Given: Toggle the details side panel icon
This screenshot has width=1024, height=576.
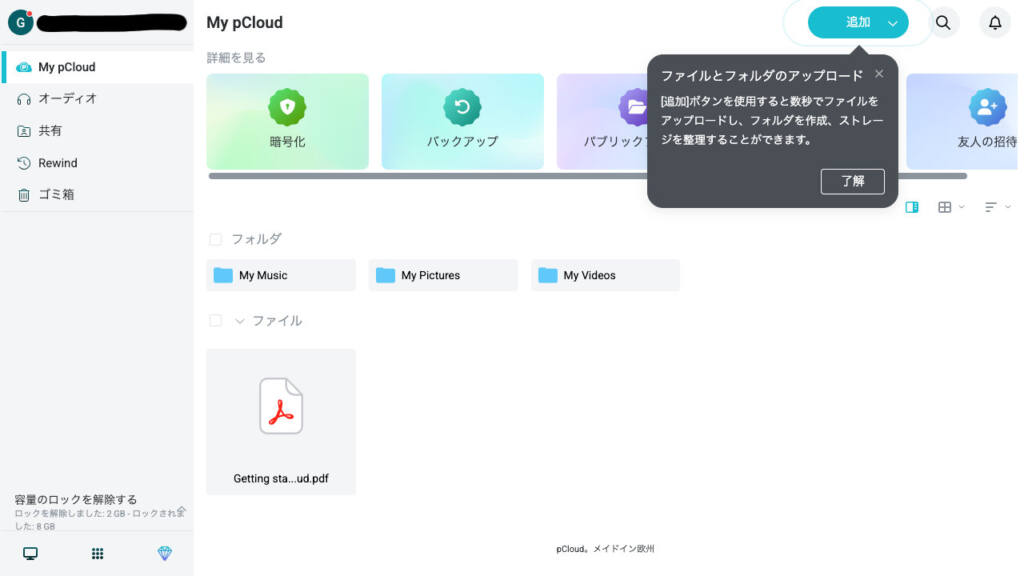Looking at the screenshot, I should click(x=912, y=207).
